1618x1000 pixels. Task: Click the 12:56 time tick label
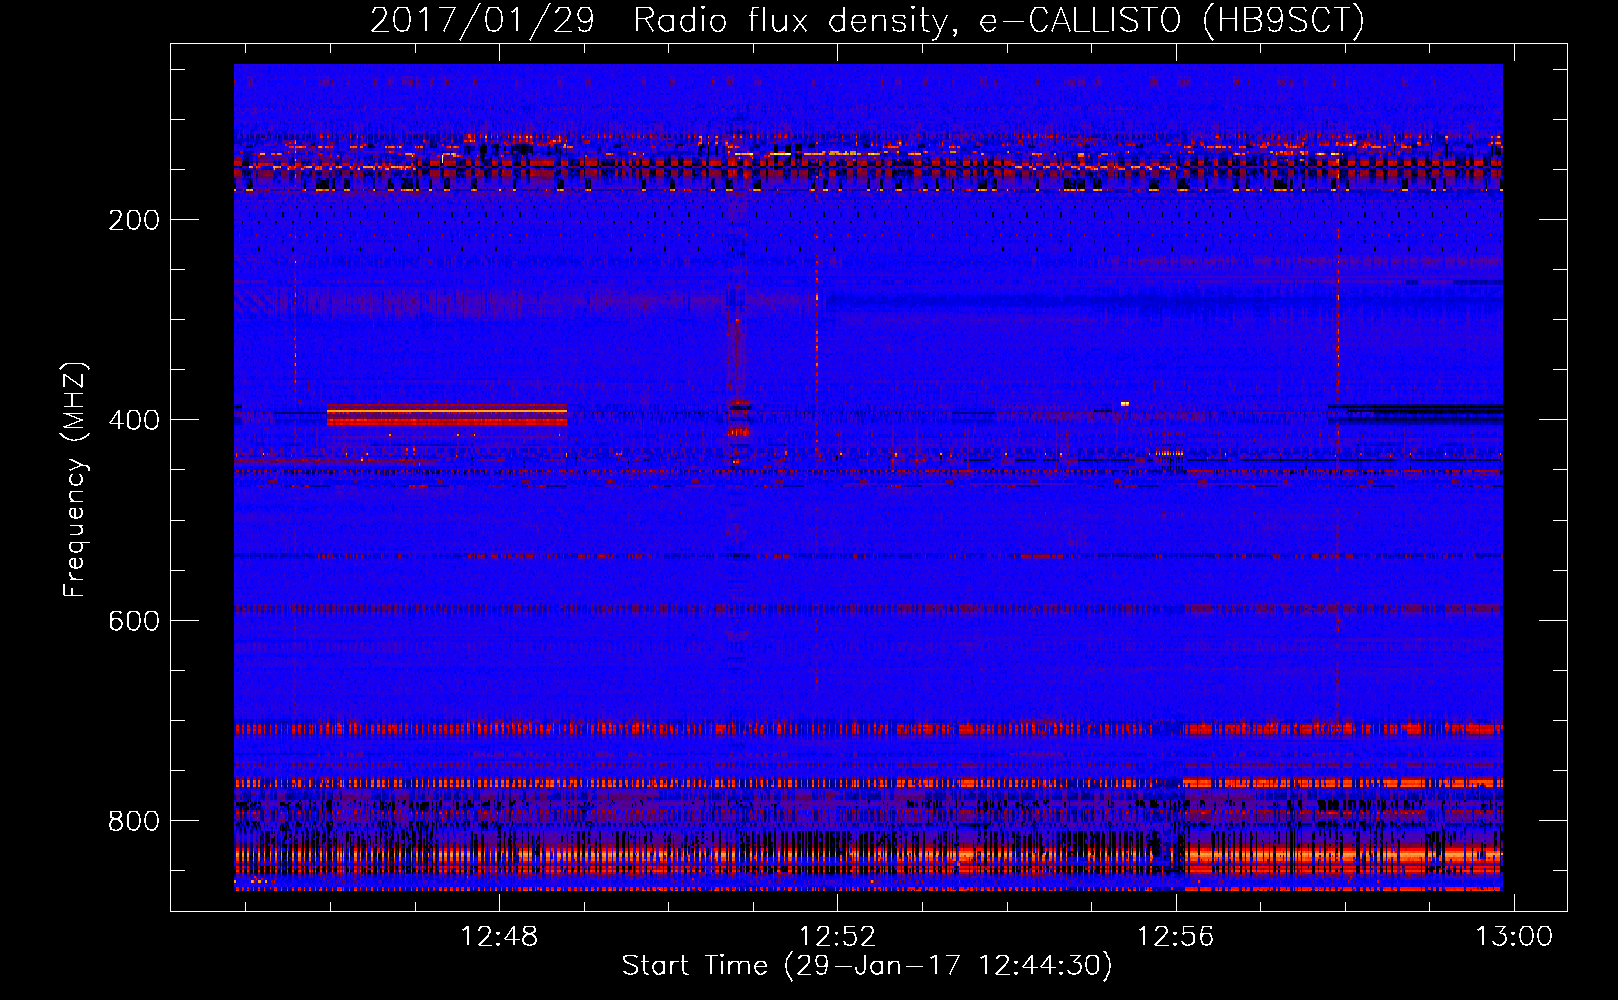1176,937
